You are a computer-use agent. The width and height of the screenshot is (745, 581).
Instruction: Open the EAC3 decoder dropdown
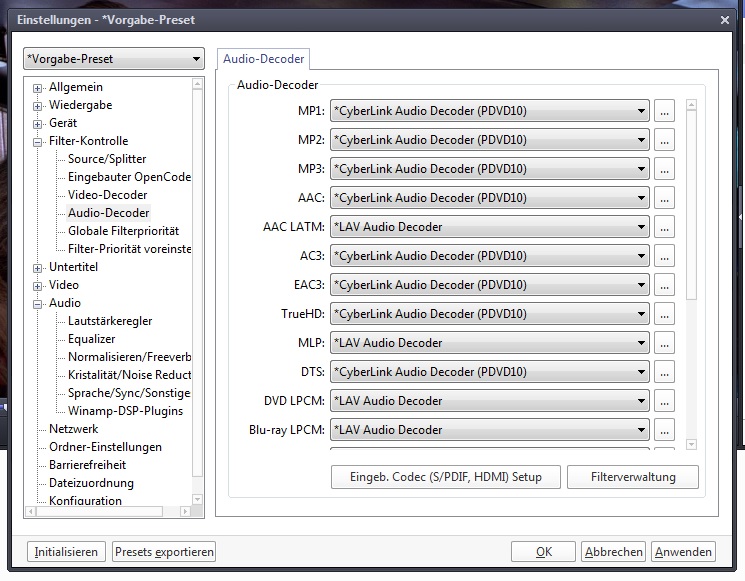point(489,285)
